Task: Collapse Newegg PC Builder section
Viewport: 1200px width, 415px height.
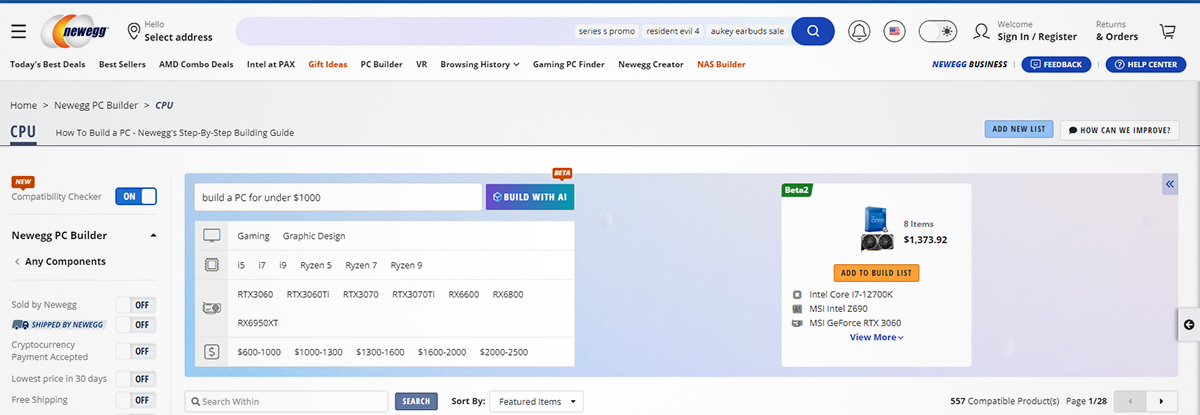Action: tap(153, 236)
